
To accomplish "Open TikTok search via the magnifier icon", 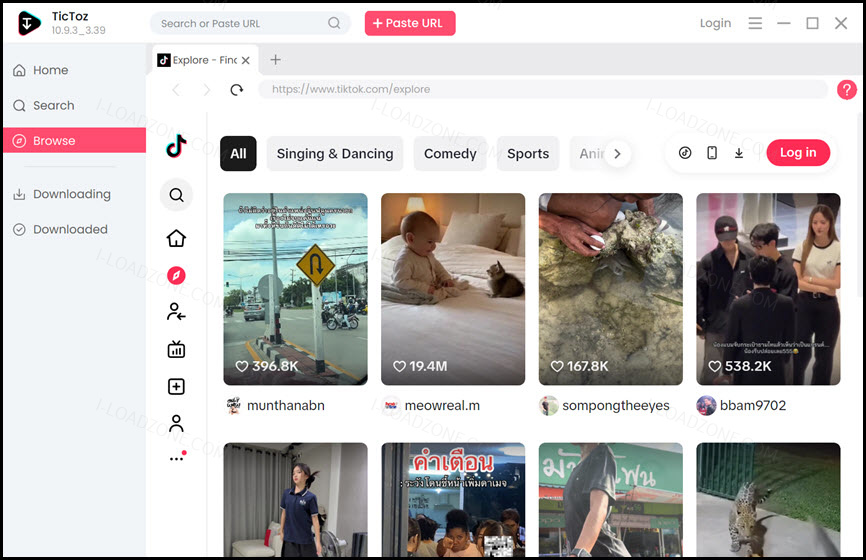I will pos(176,195).
